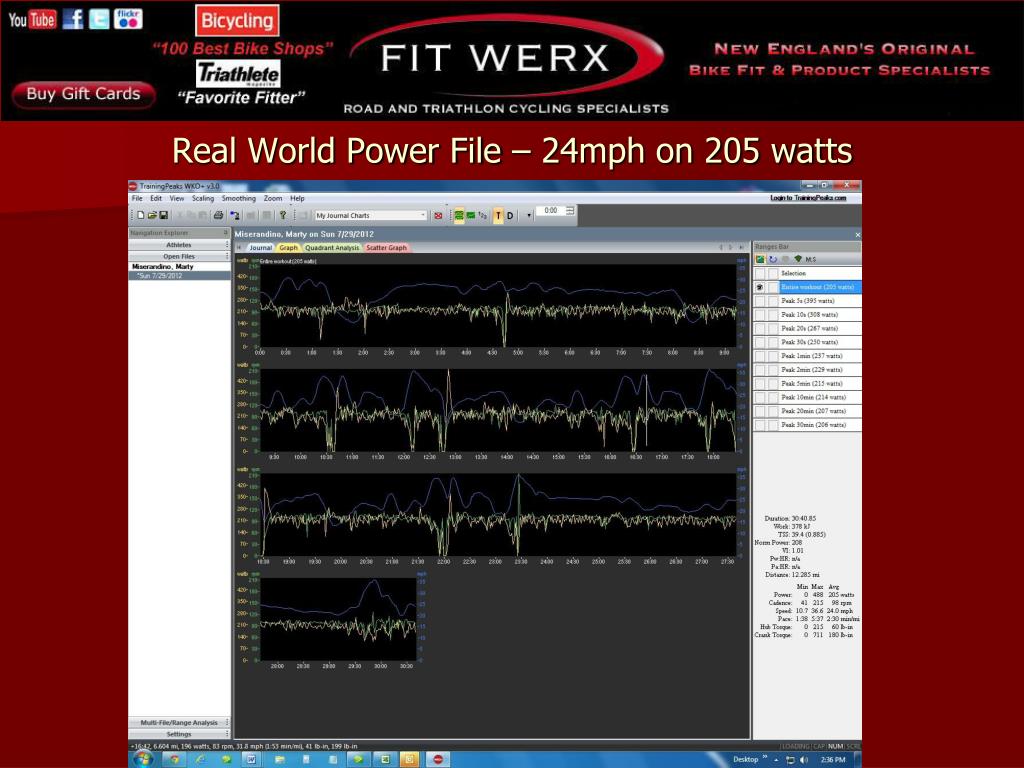Toggle first checkbox of Selection range
The height and width of the screenshot is (768, 1024).
[x=760, y=274]
